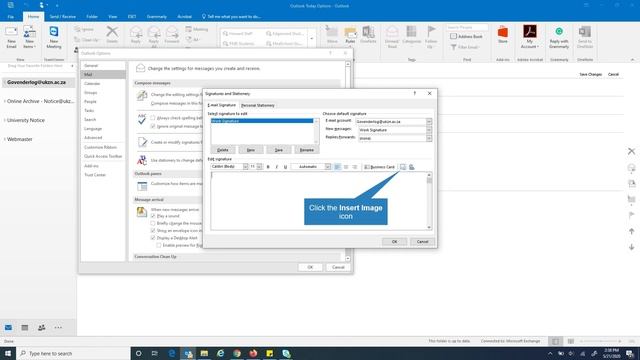Open My Account Adobe dropdown in ribbon
The width and height of the screenshot is (640, 360).
pos(530,37)
